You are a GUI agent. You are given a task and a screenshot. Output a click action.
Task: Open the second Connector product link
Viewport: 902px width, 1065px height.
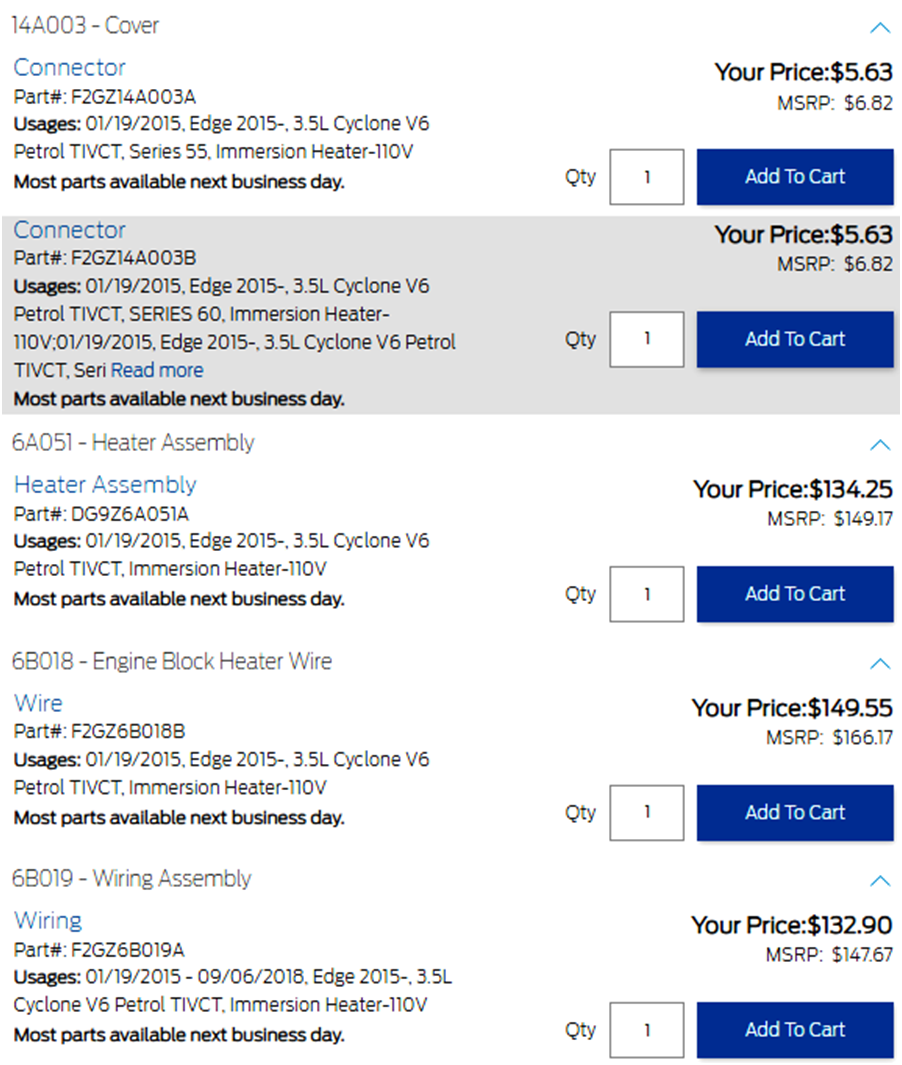[x=70, y=230]
